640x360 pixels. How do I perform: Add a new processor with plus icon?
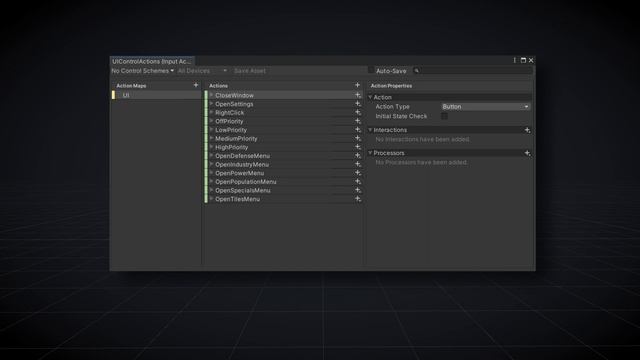click(x=527, y=153)
